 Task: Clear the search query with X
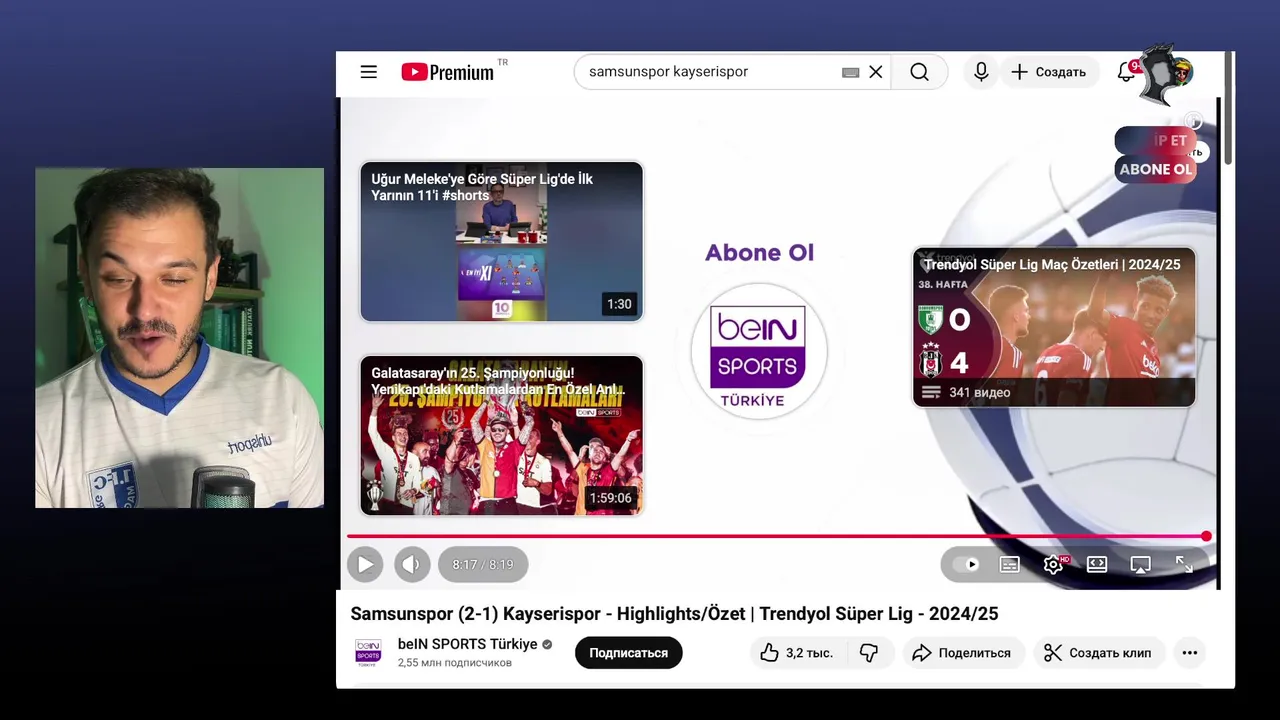[x=876, y=72]
